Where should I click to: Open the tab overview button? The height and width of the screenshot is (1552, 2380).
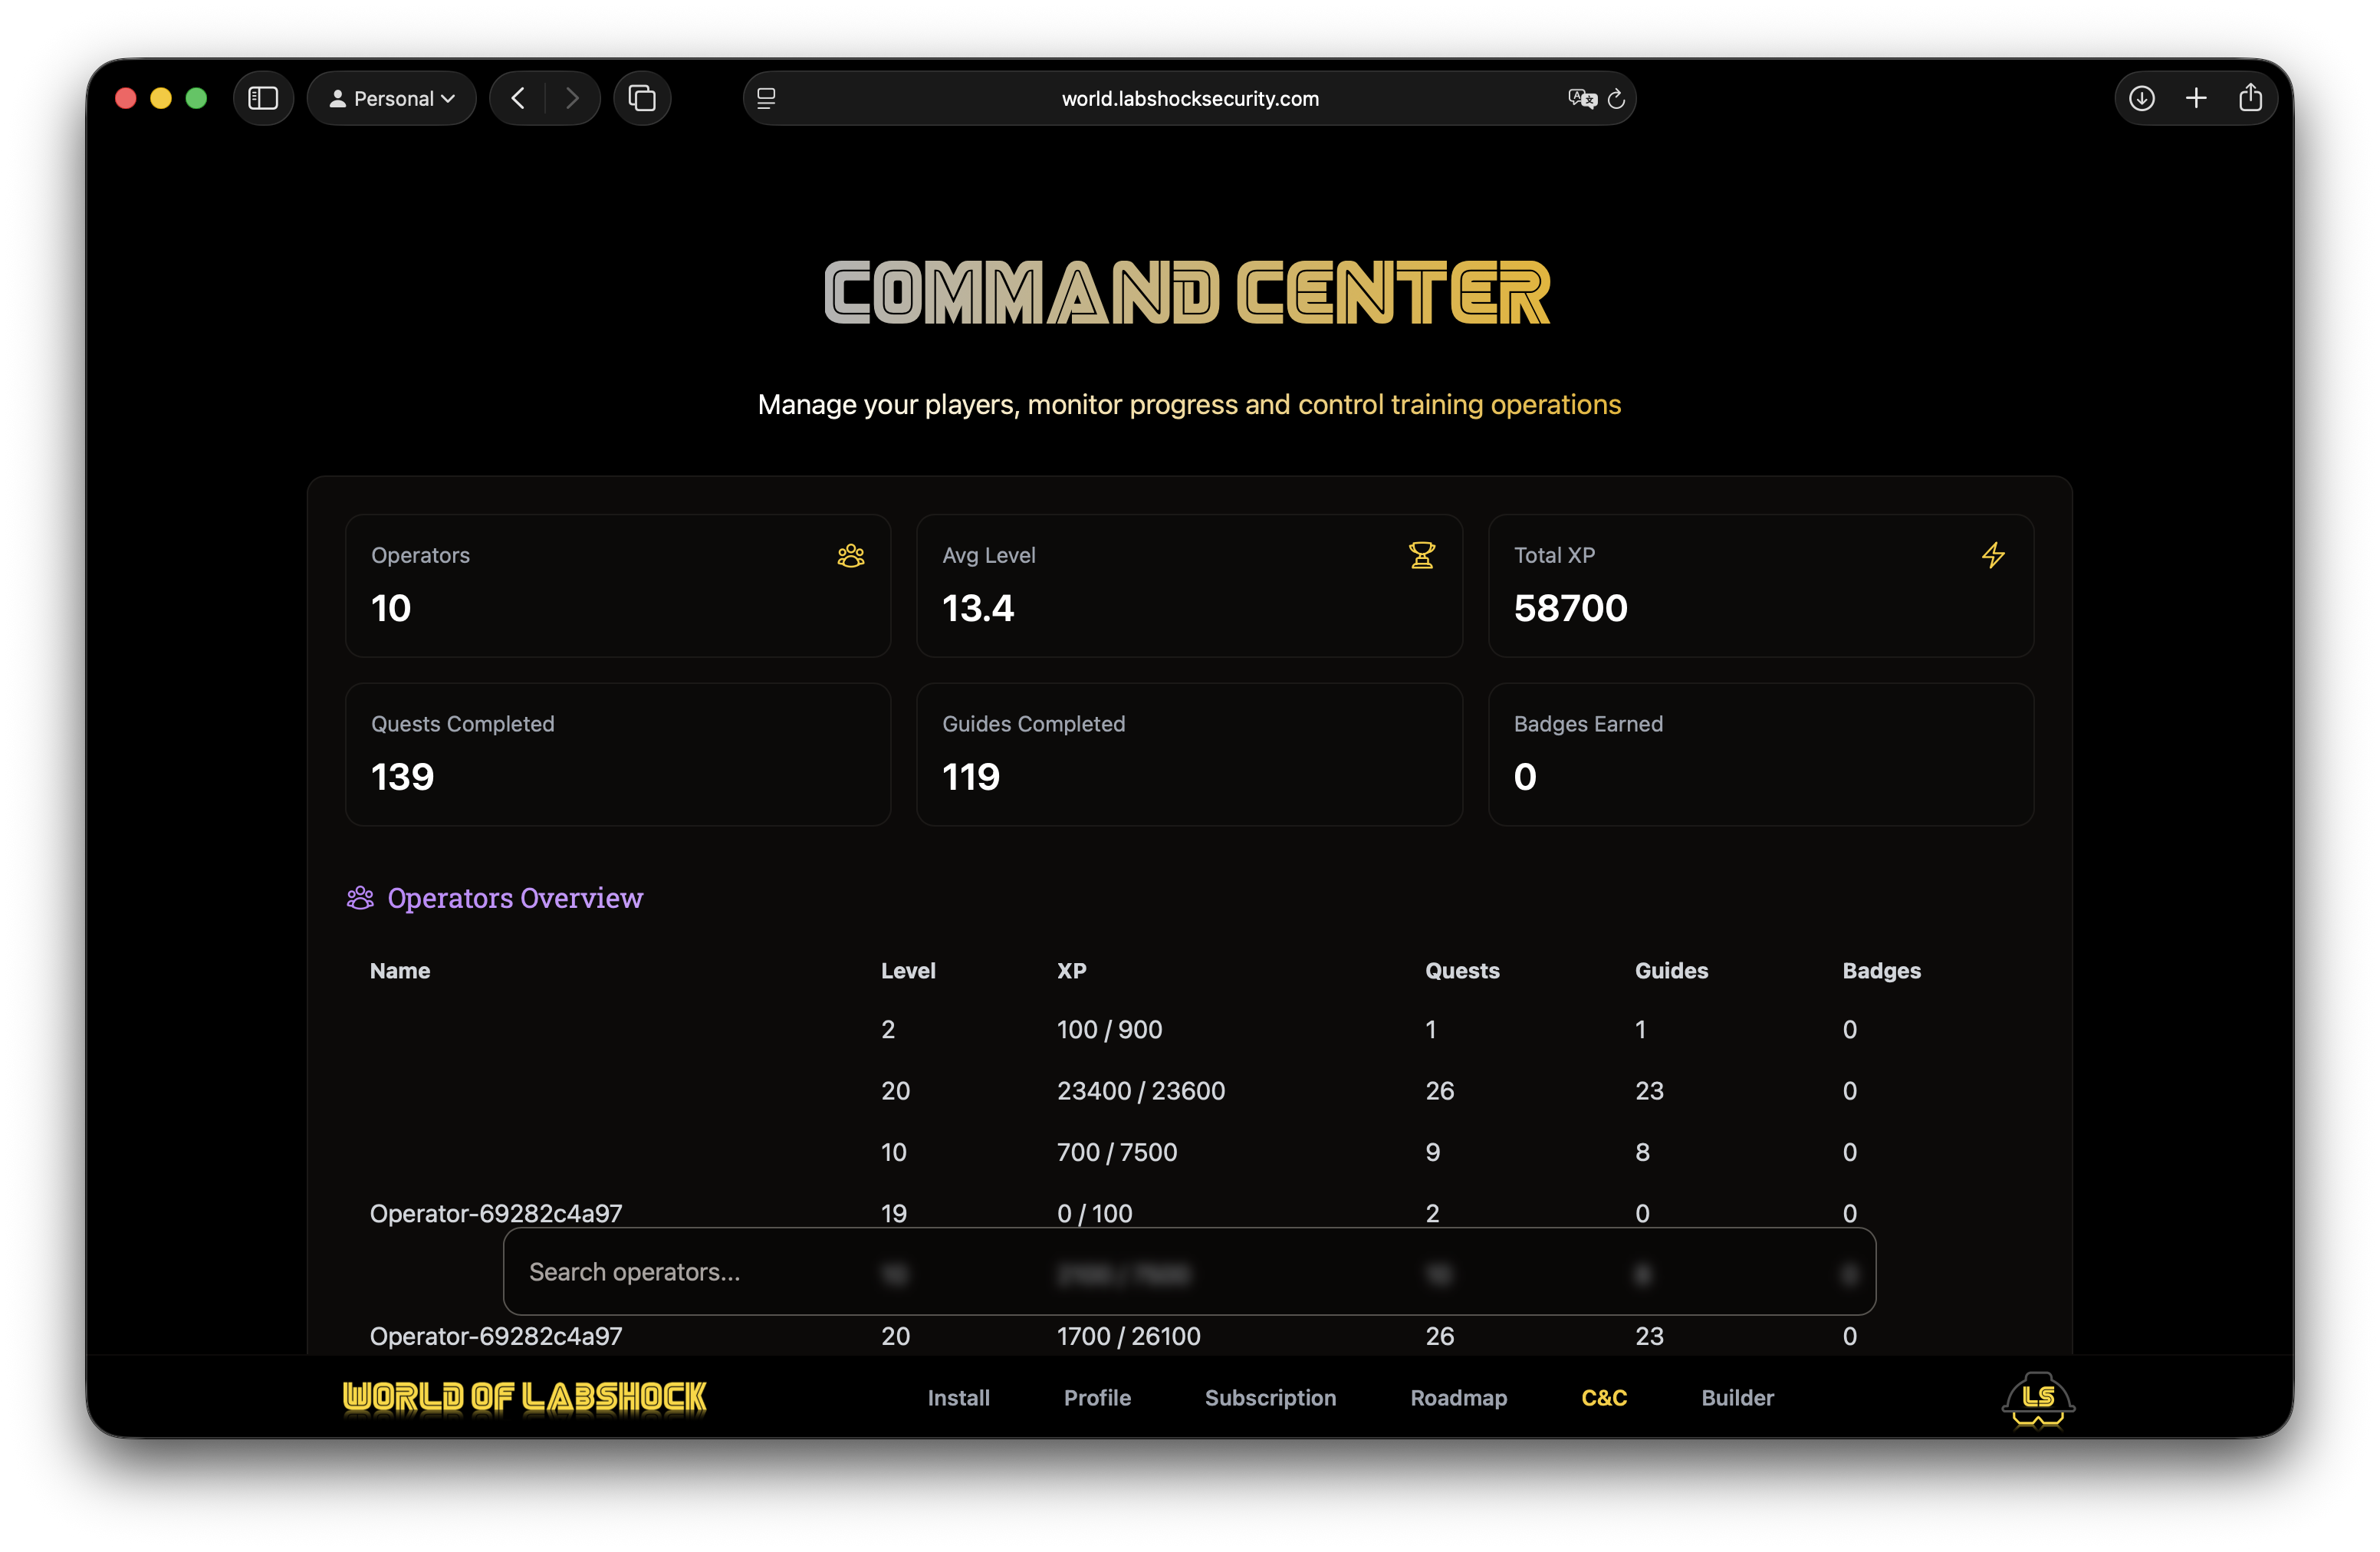pos(642,98)
